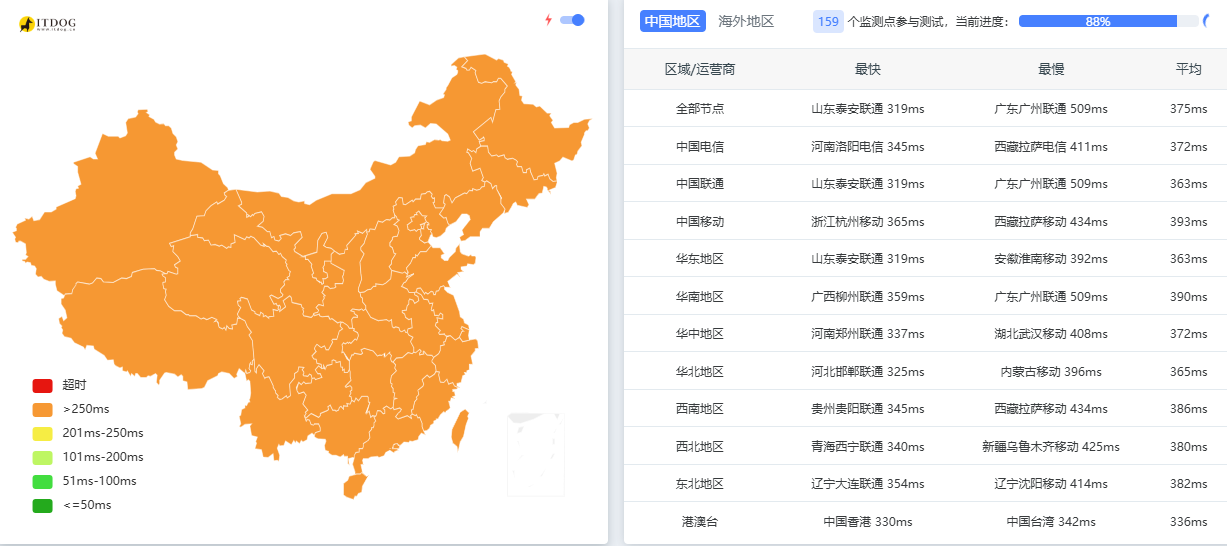1227x546 pixels.
Task: Click the 159 monitoring points badge
Action: (828, 21)
